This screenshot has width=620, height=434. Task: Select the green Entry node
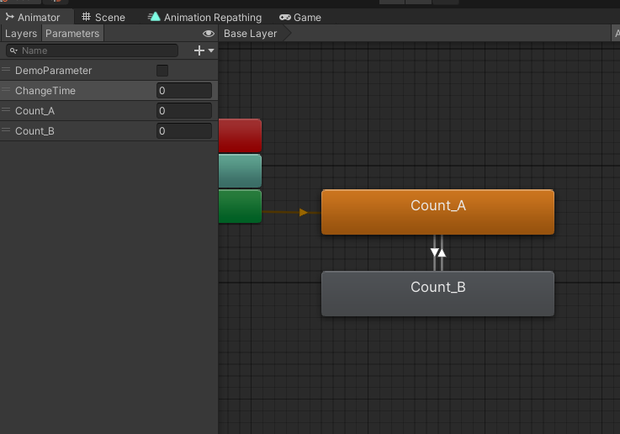240,206
